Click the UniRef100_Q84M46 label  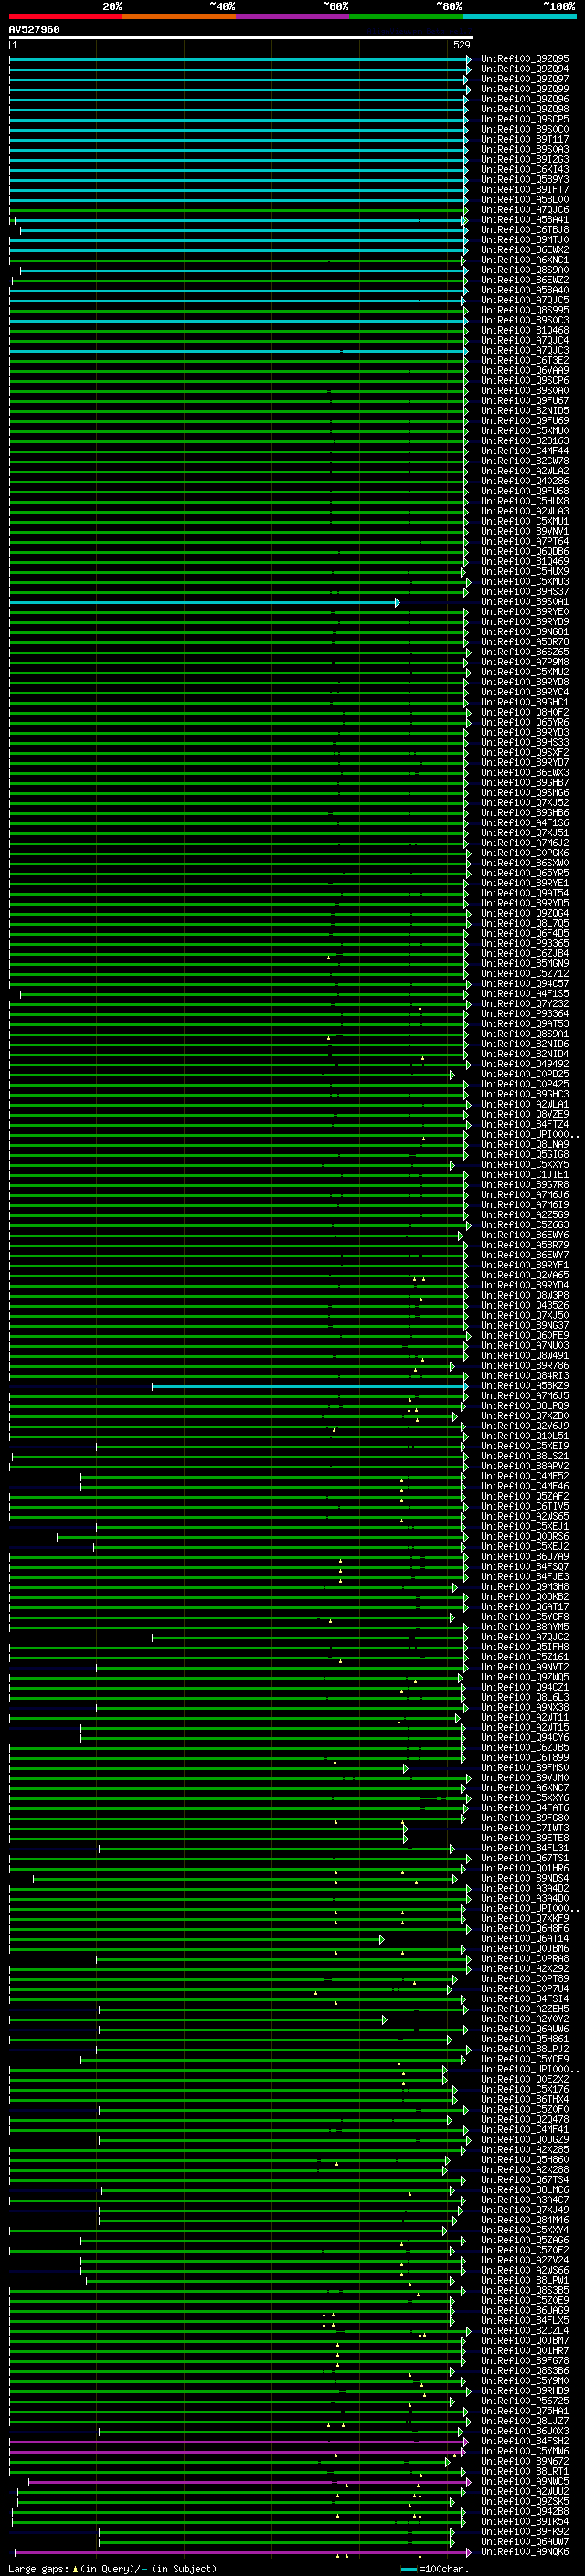[x=525, y=2220]
